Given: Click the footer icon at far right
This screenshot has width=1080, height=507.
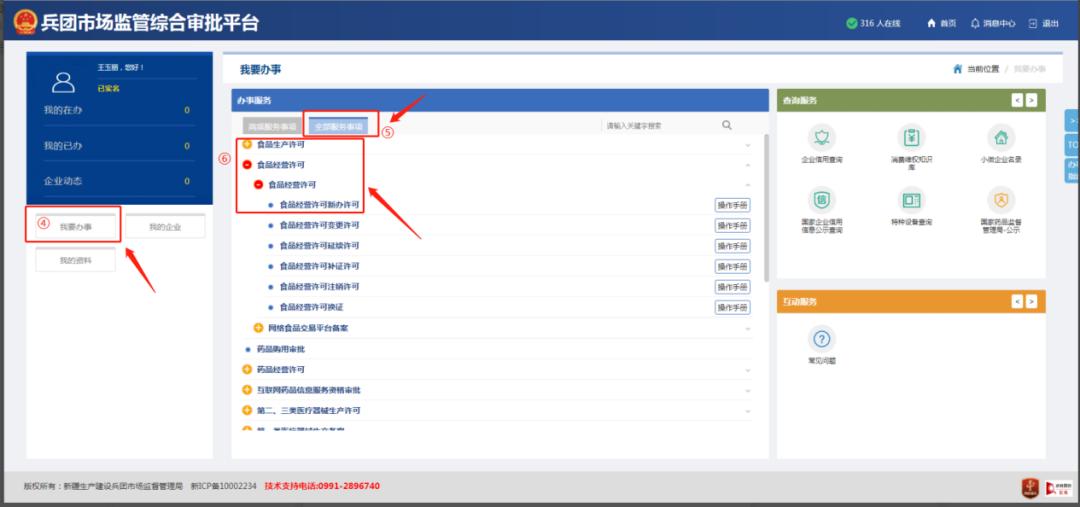Looking at the screenshot, I should tap(1059, 488).
